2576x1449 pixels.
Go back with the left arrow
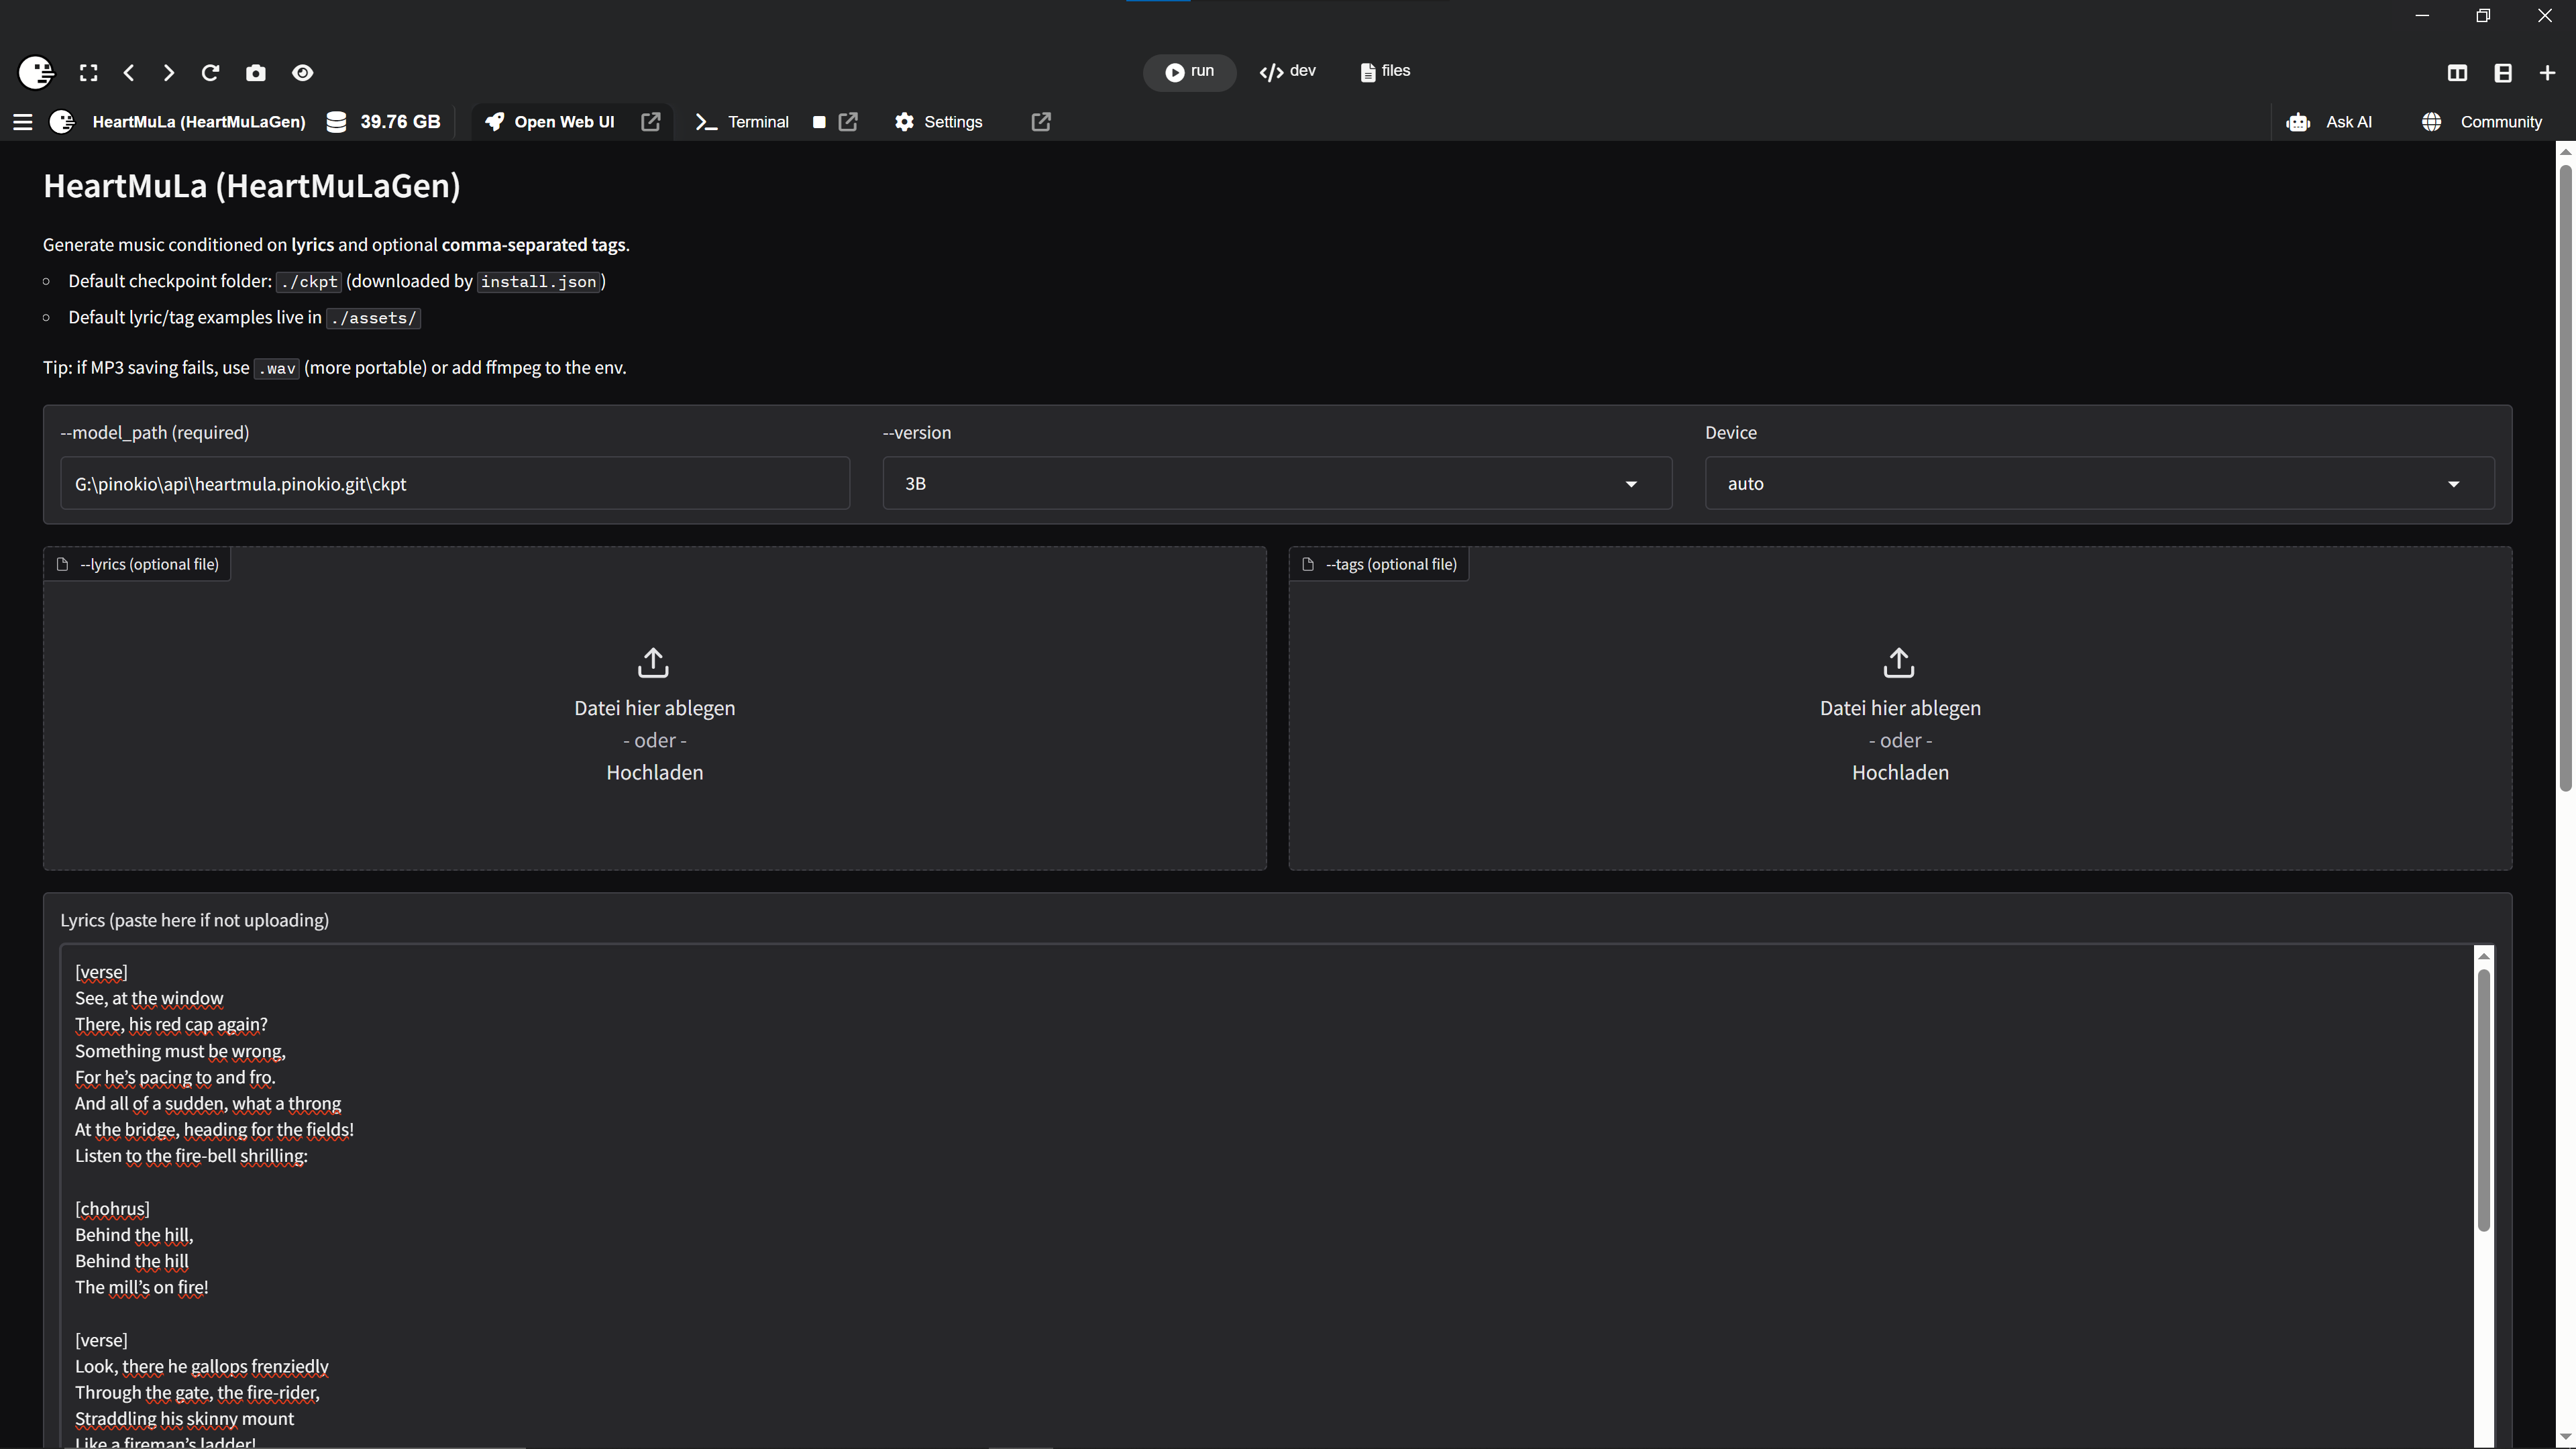coord(129,73)
